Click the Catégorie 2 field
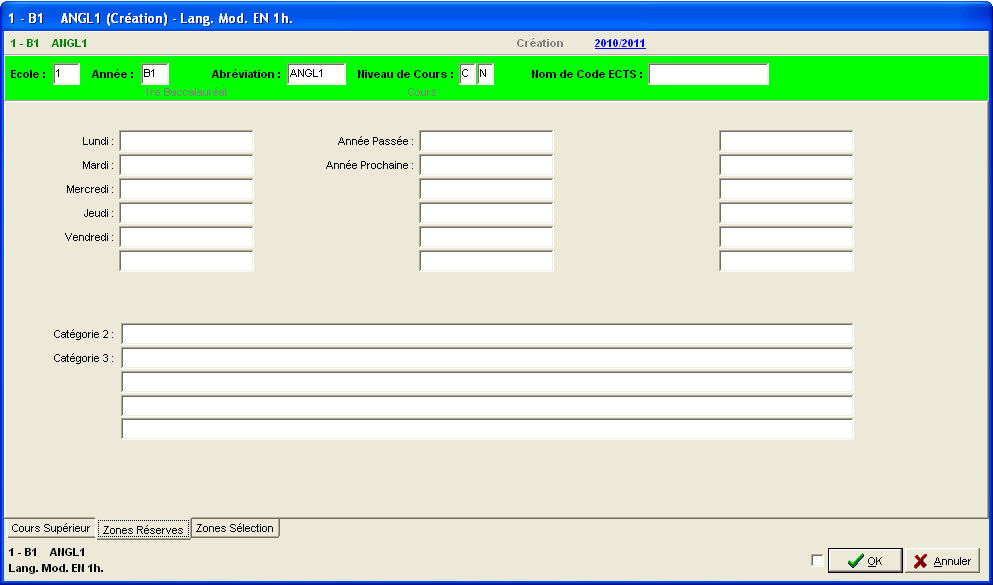 487,334
